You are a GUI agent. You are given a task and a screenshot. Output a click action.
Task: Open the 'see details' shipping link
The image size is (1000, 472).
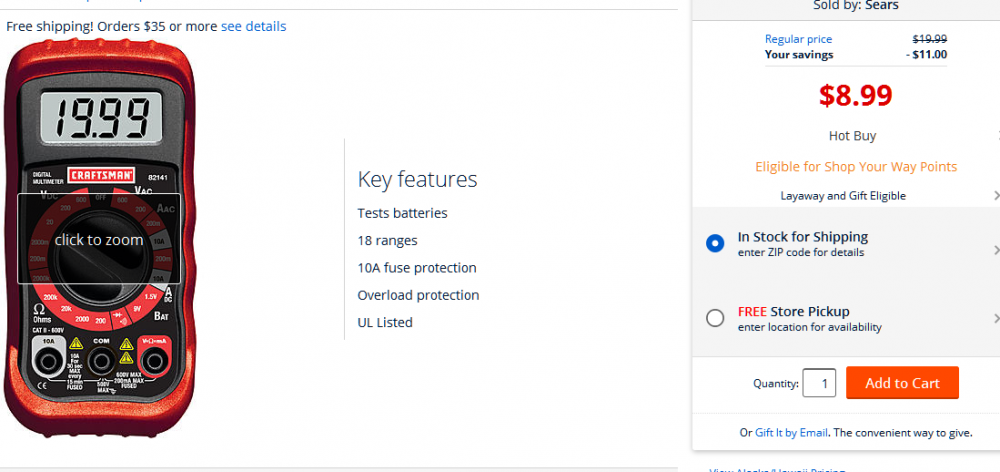point(253,26)
